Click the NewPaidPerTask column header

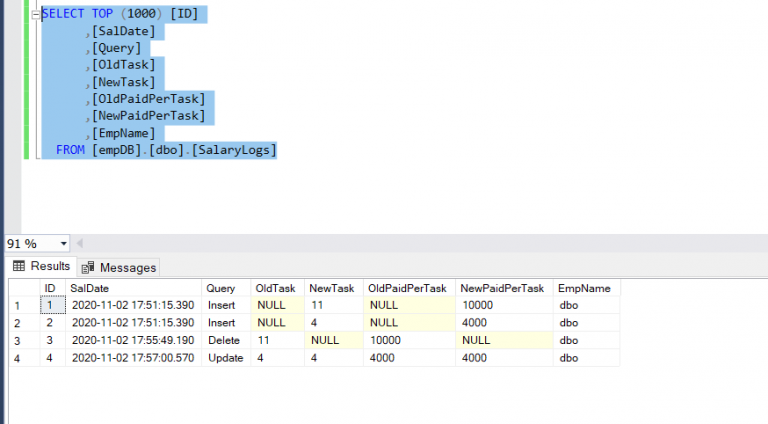tap(502, 288)
